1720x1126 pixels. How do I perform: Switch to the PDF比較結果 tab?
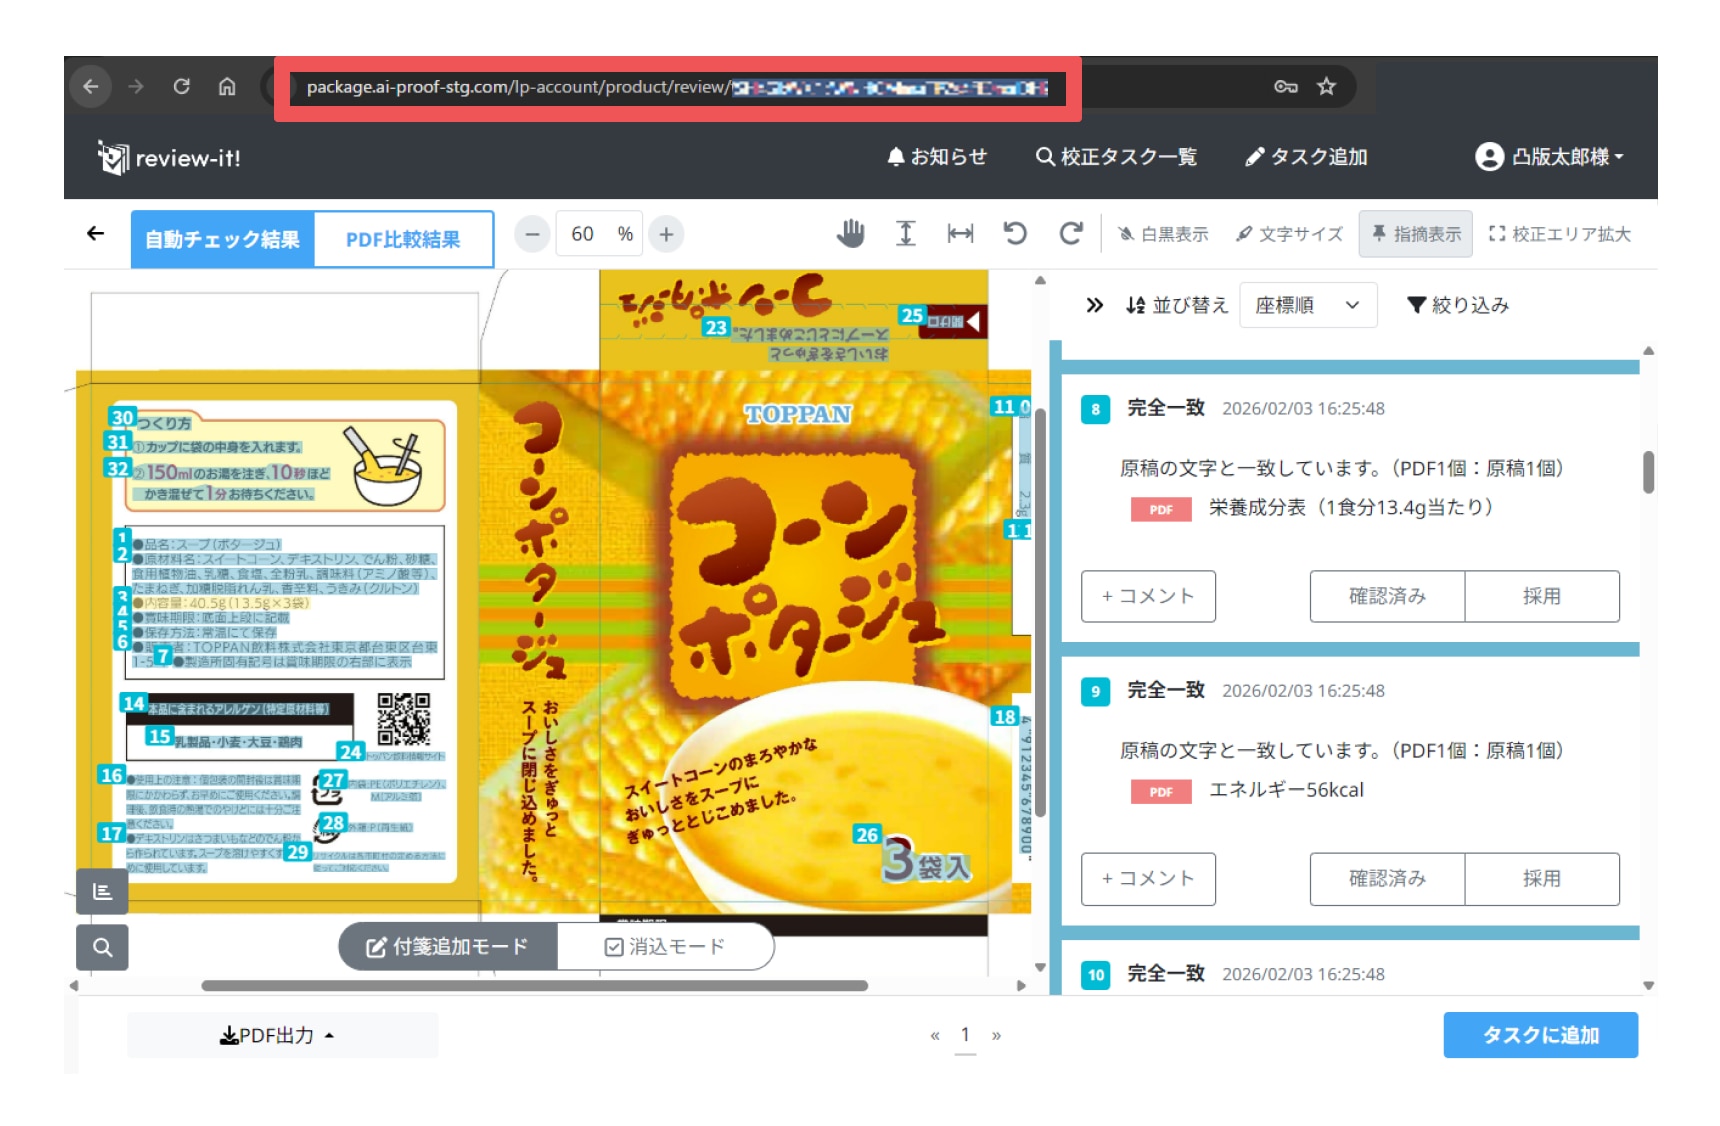pyautogui.click(x=403, y=240)
